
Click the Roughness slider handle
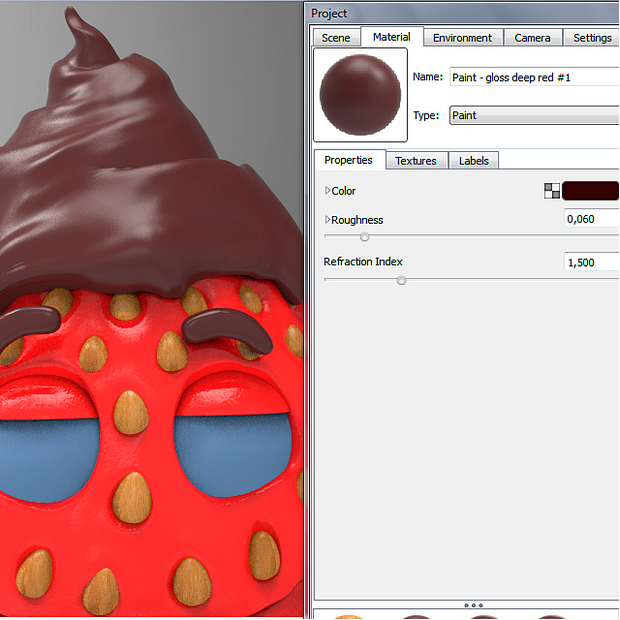point(365,237)
